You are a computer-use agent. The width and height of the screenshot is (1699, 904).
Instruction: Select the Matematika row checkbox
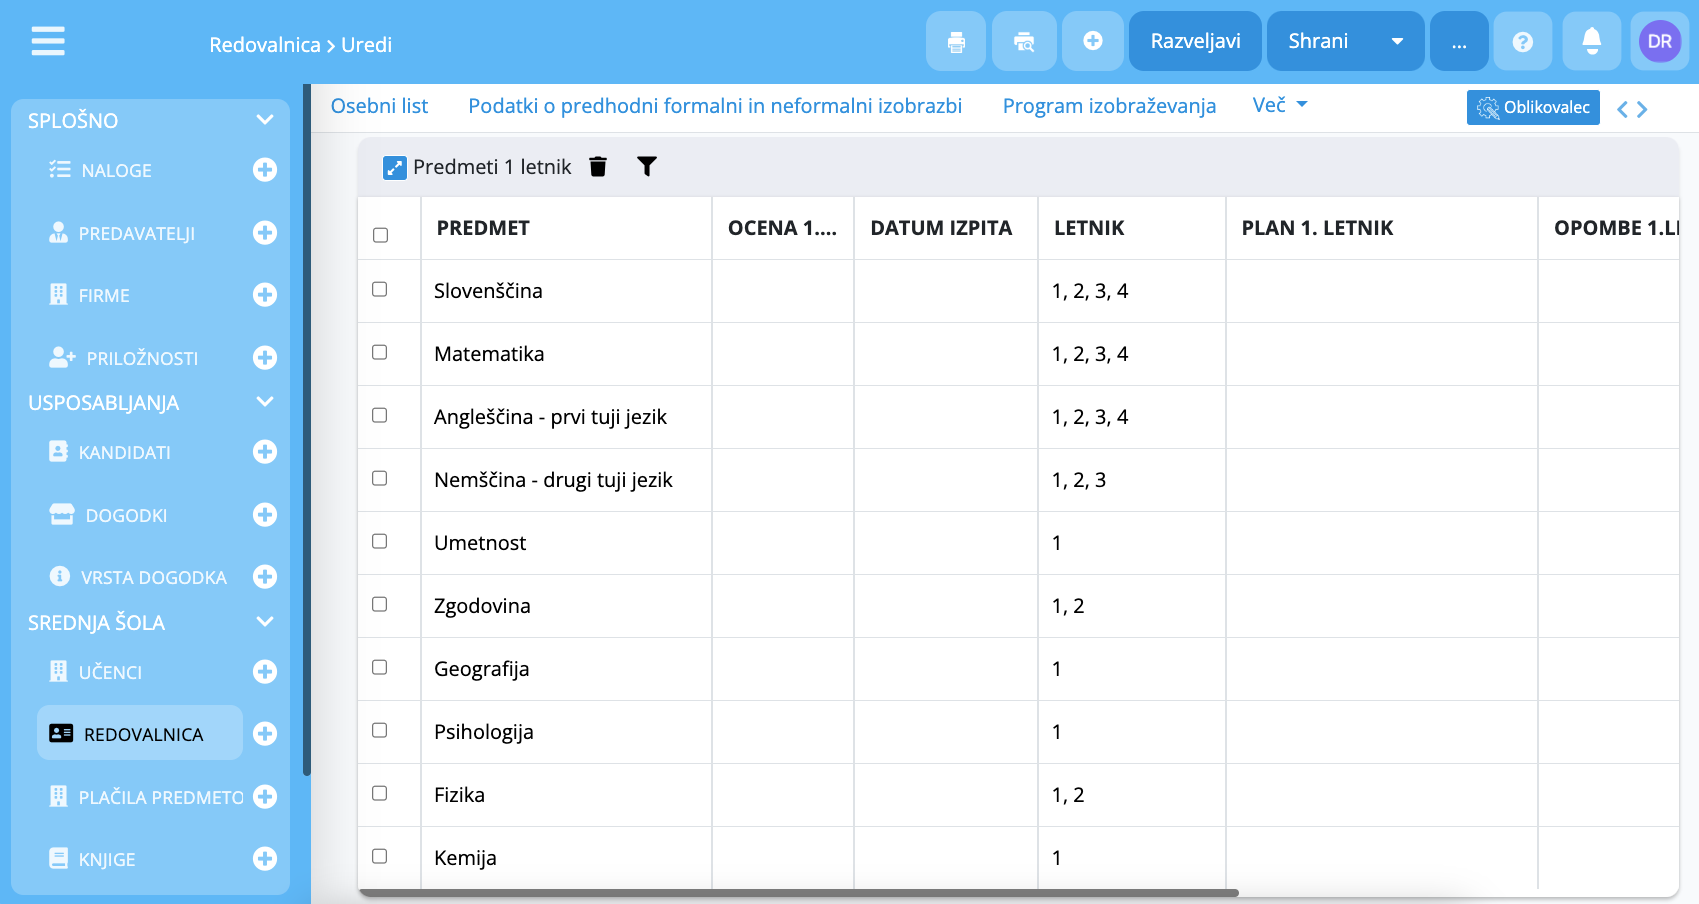(380, 353)
